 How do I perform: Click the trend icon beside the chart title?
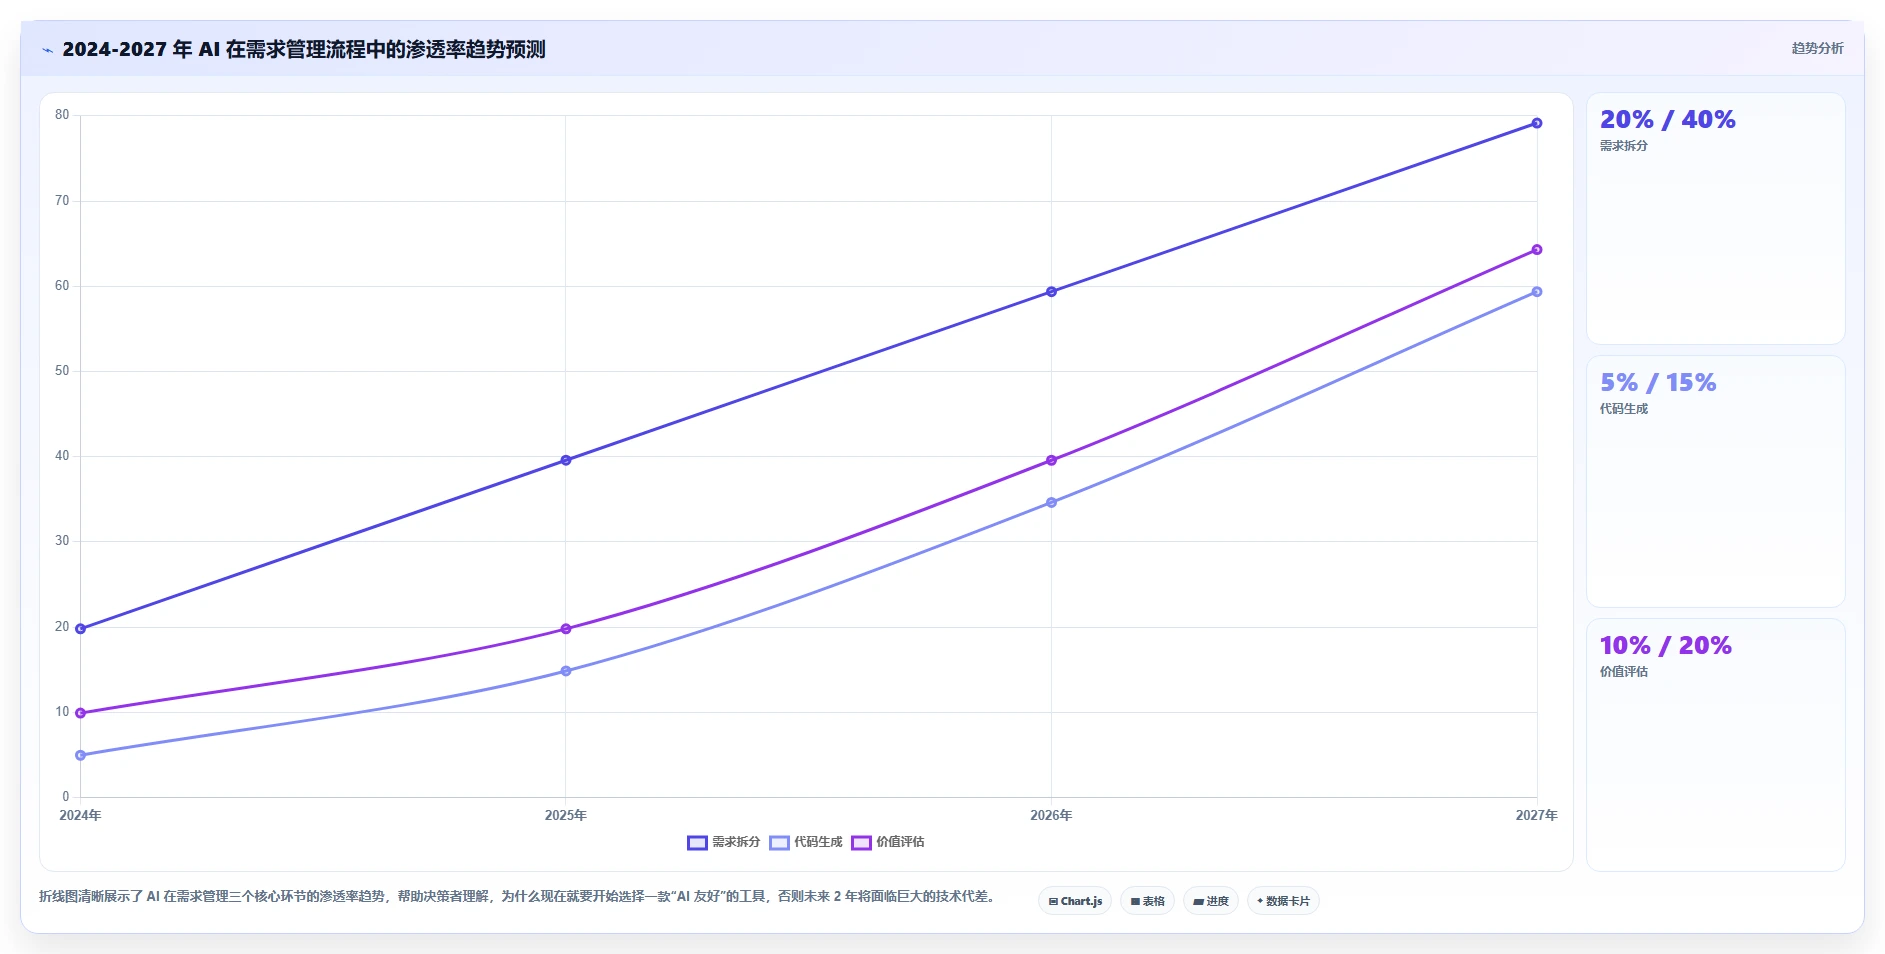(47, 50)
